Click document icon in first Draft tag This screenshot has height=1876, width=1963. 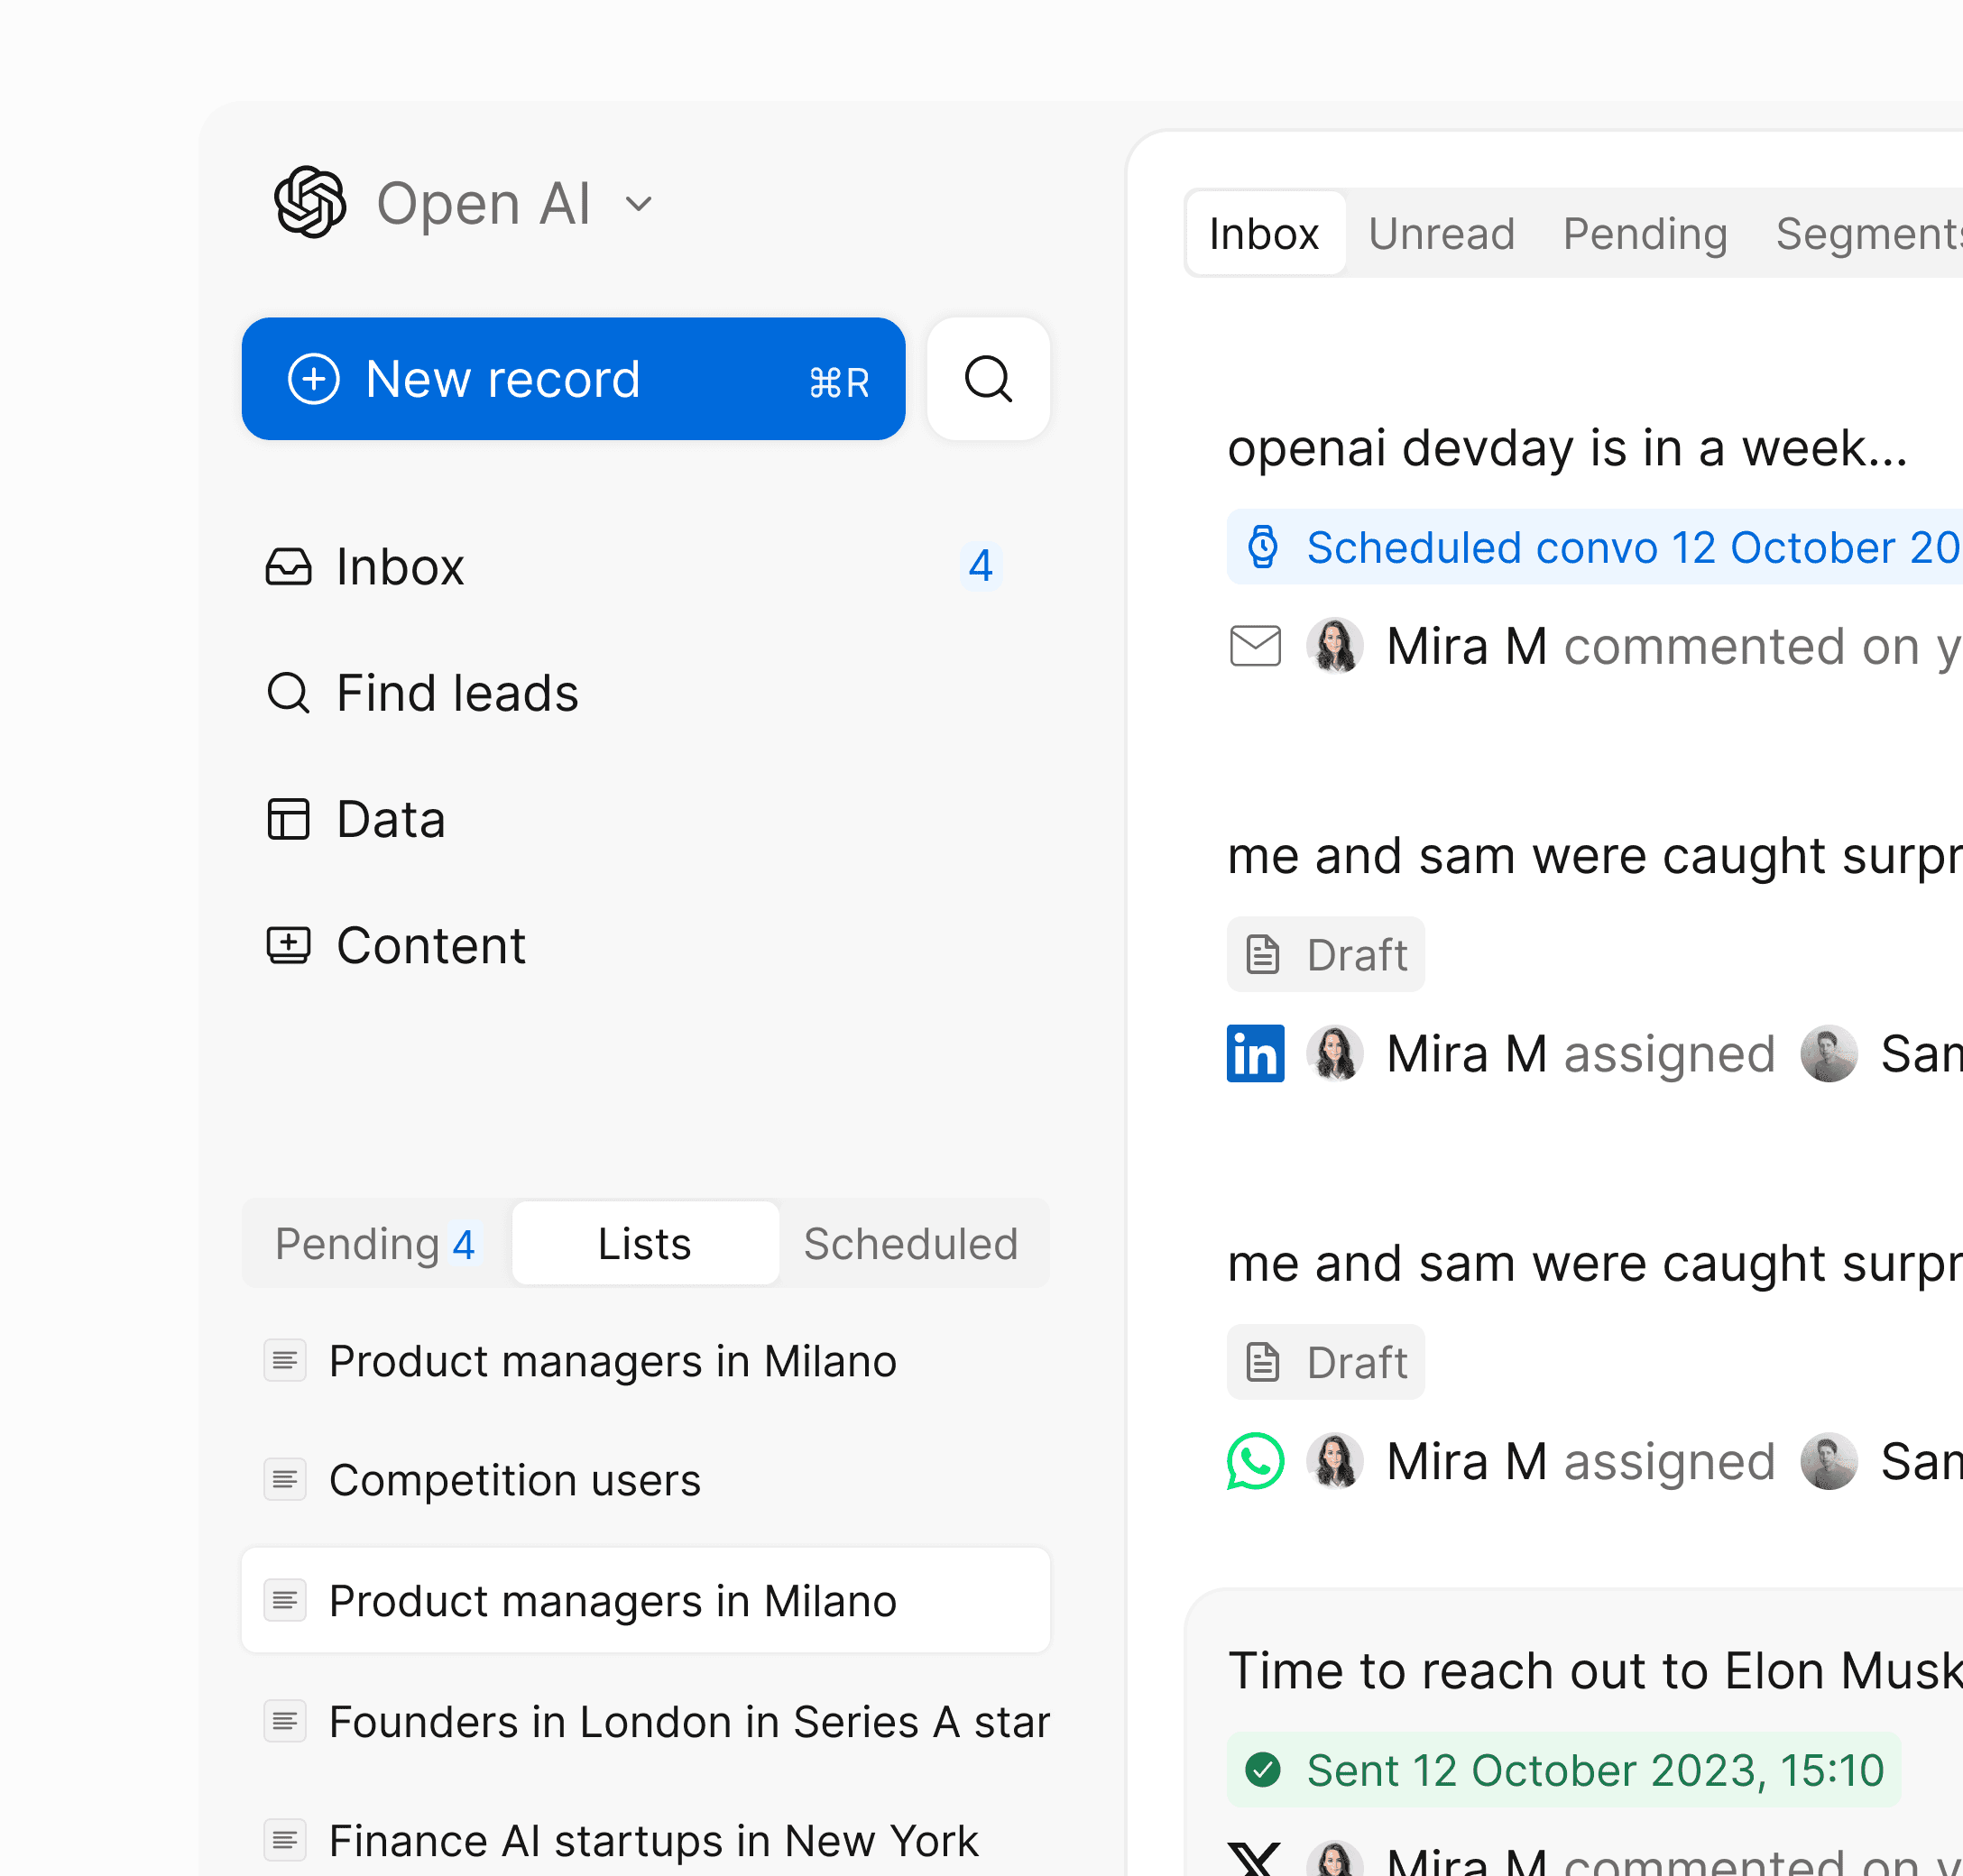tap(1262, 954)
